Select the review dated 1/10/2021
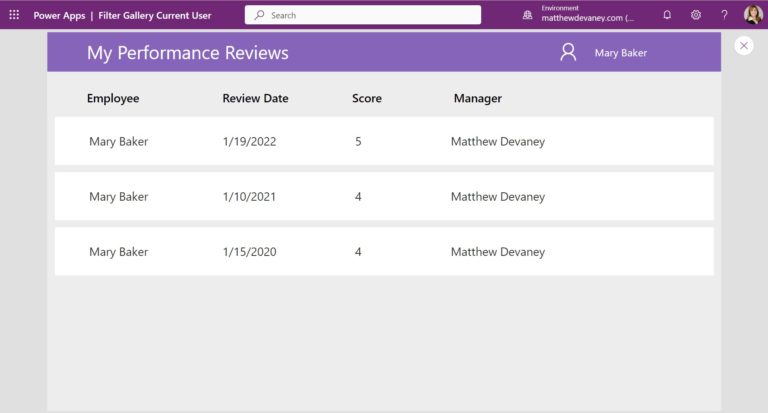Screen dimensions: 768x413 click(249, 197)
